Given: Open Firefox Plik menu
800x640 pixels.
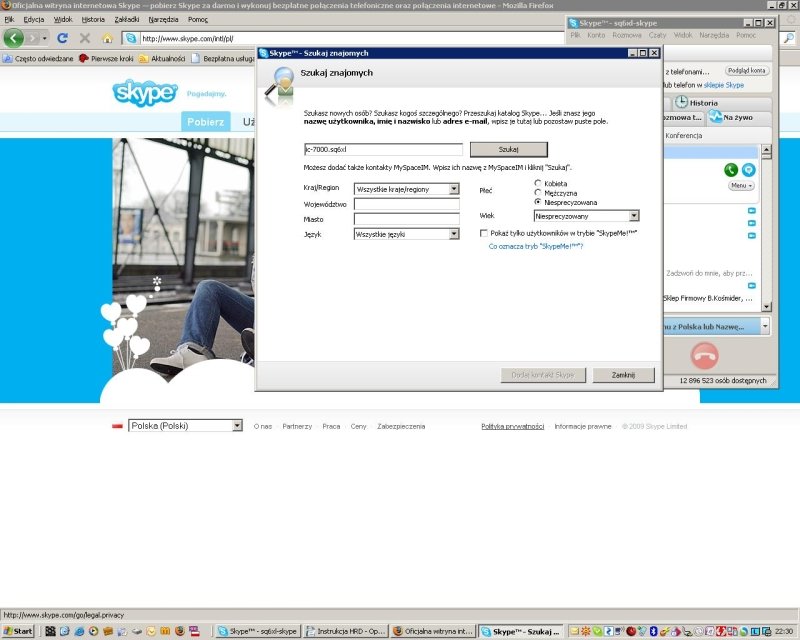Looking at the screenshot, I should click(x=9, y=19).
